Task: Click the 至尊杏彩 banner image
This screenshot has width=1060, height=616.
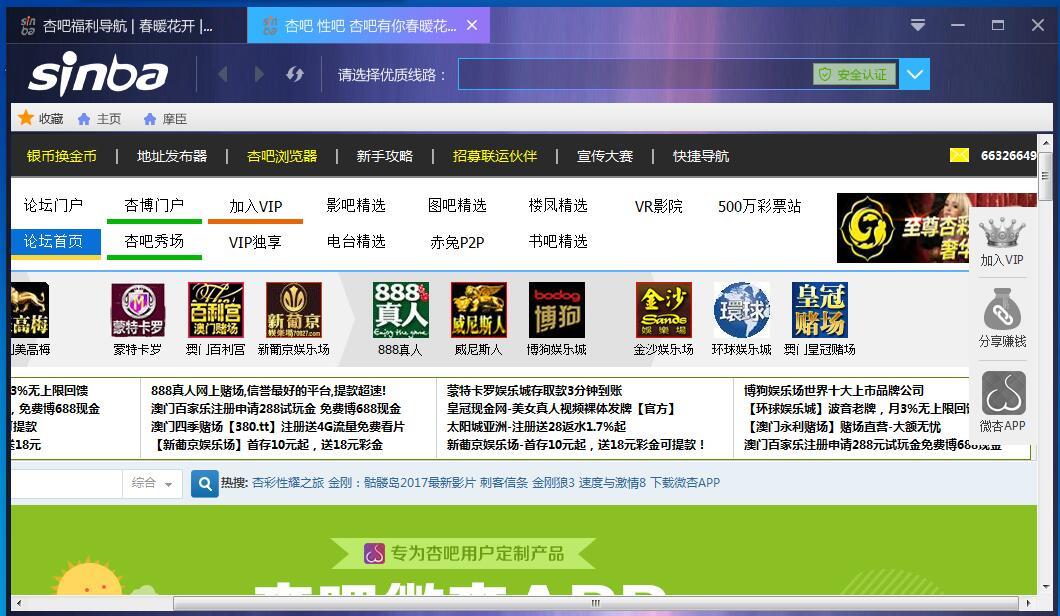Action: click(903, 228)
